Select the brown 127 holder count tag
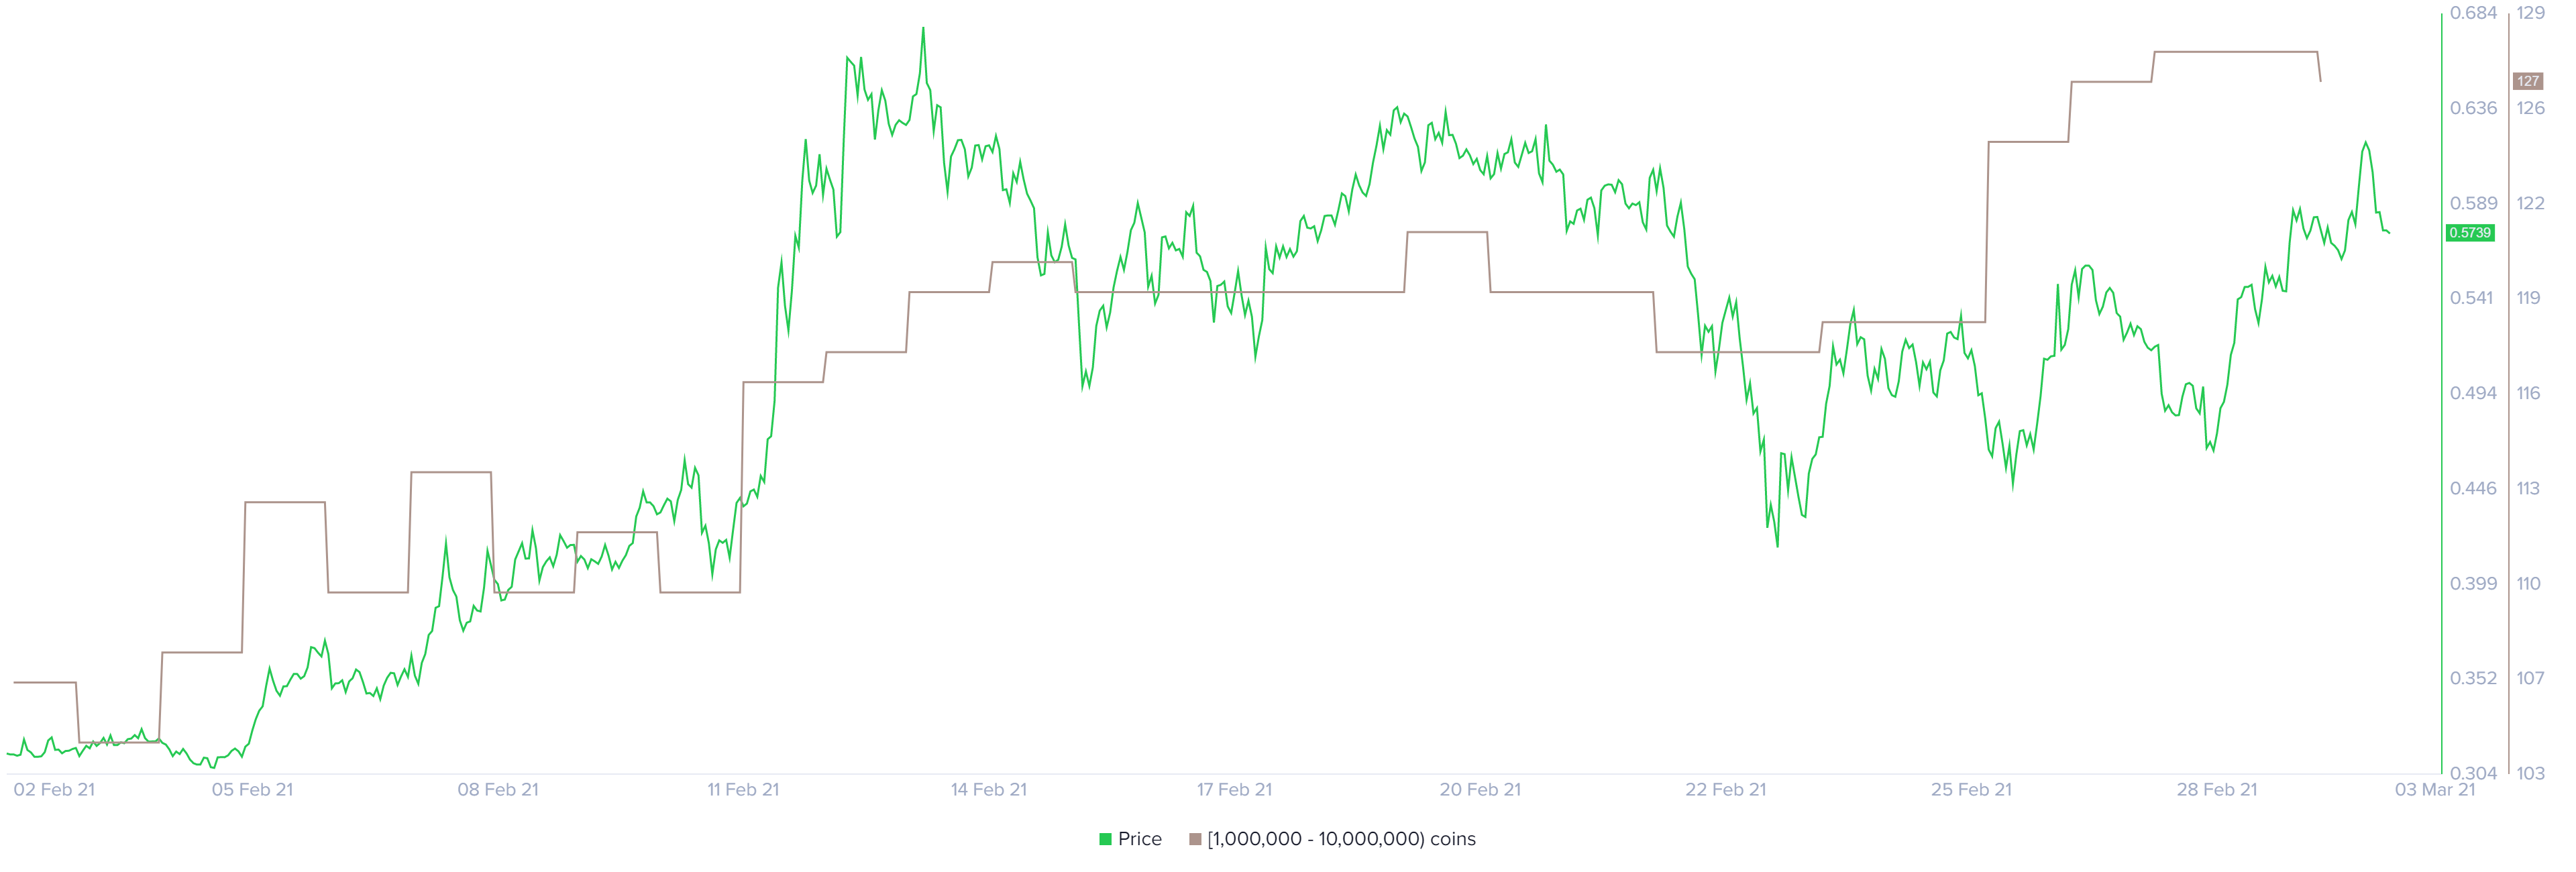The width and height of the screenshot is (2576, 872). [x=2528, y=81]
